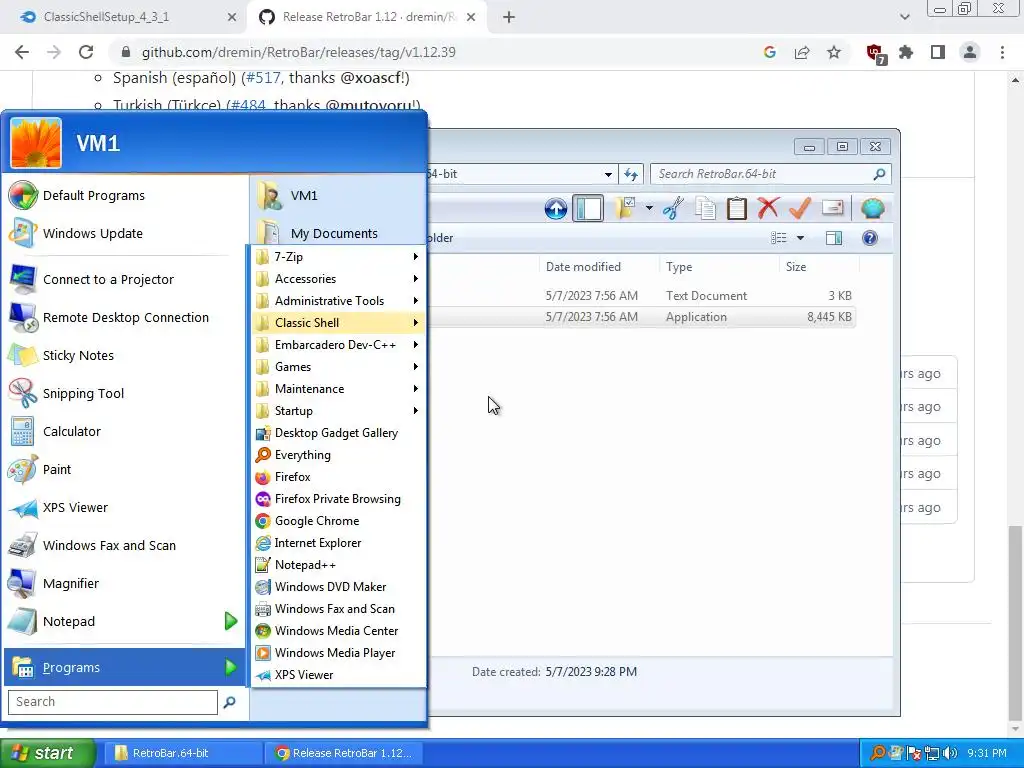Viewport: 1024px width, 768px height.
Task: Switch to the ClassicShellSetup_4_3_1 tab
Action: coord(124,17)
